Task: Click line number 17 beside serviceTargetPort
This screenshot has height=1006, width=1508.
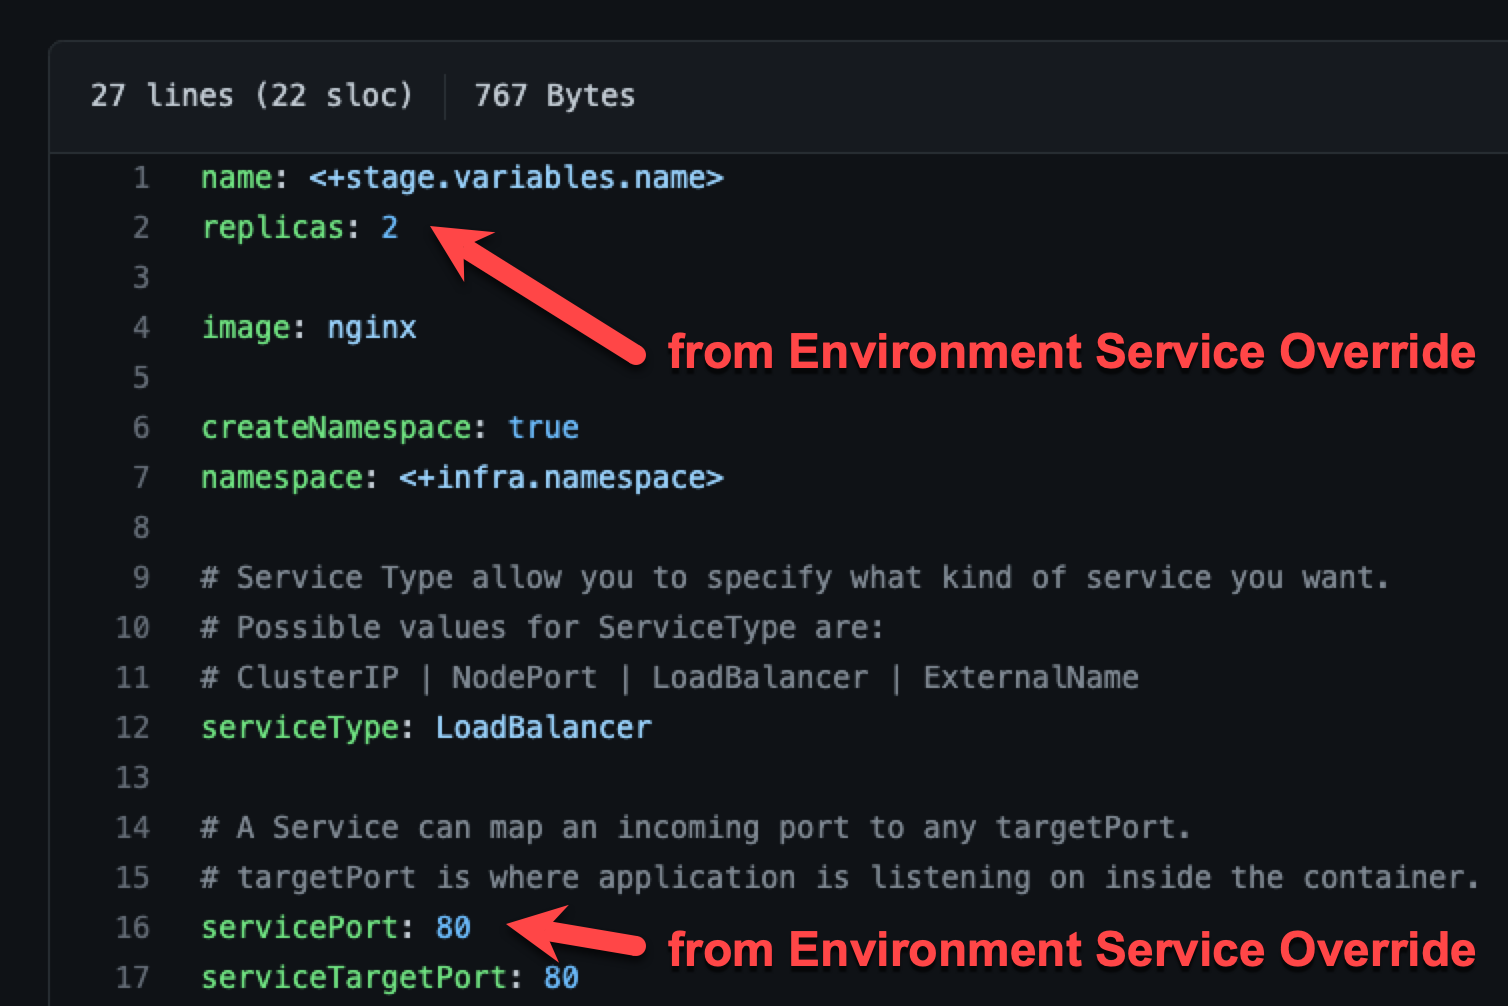Action: pos(133,978)
